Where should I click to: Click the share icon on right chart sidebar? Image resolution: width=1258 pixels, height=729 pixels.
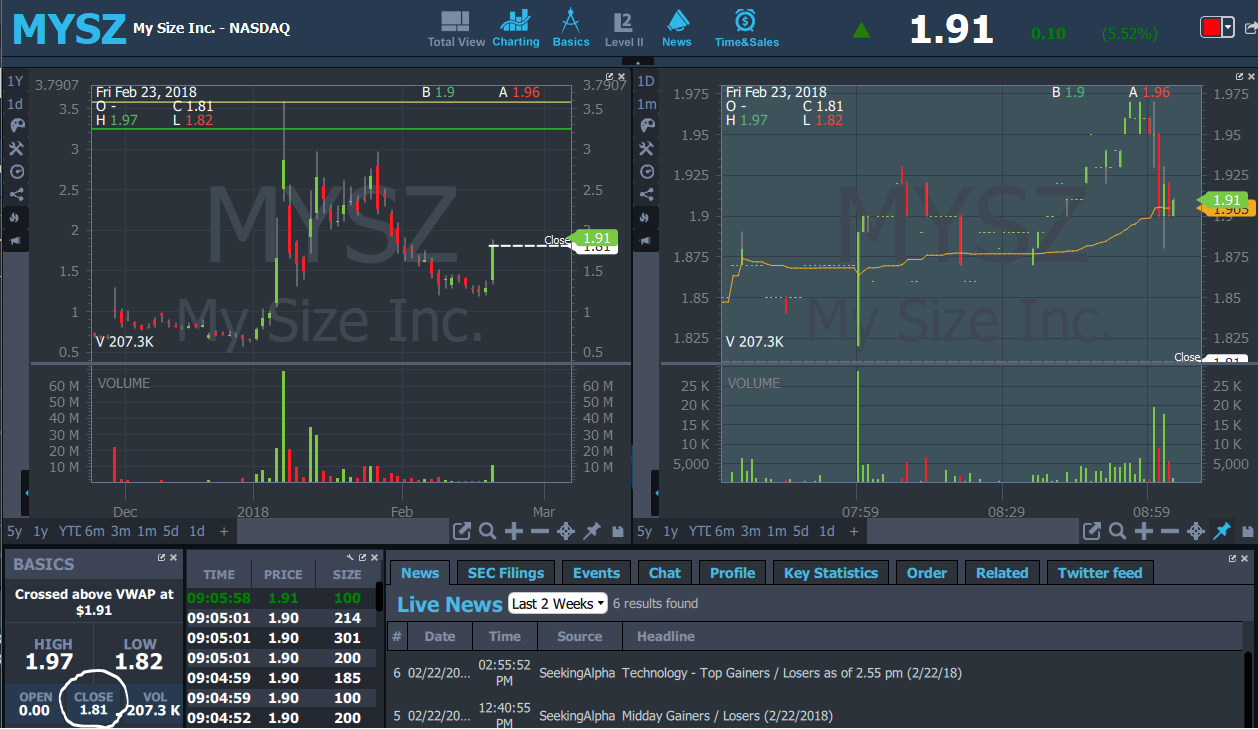click(647, 195)
